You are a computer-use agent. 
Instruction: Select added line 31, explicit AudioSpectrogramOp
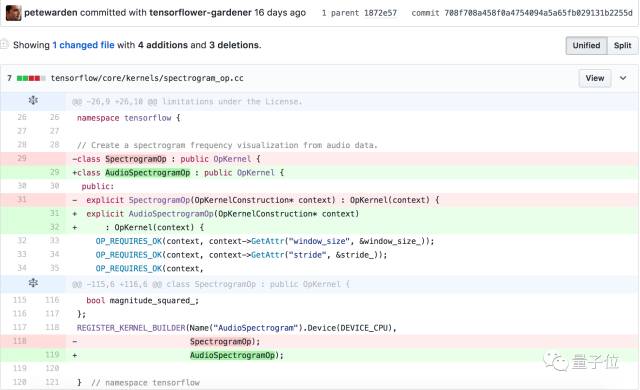point(320,213)
